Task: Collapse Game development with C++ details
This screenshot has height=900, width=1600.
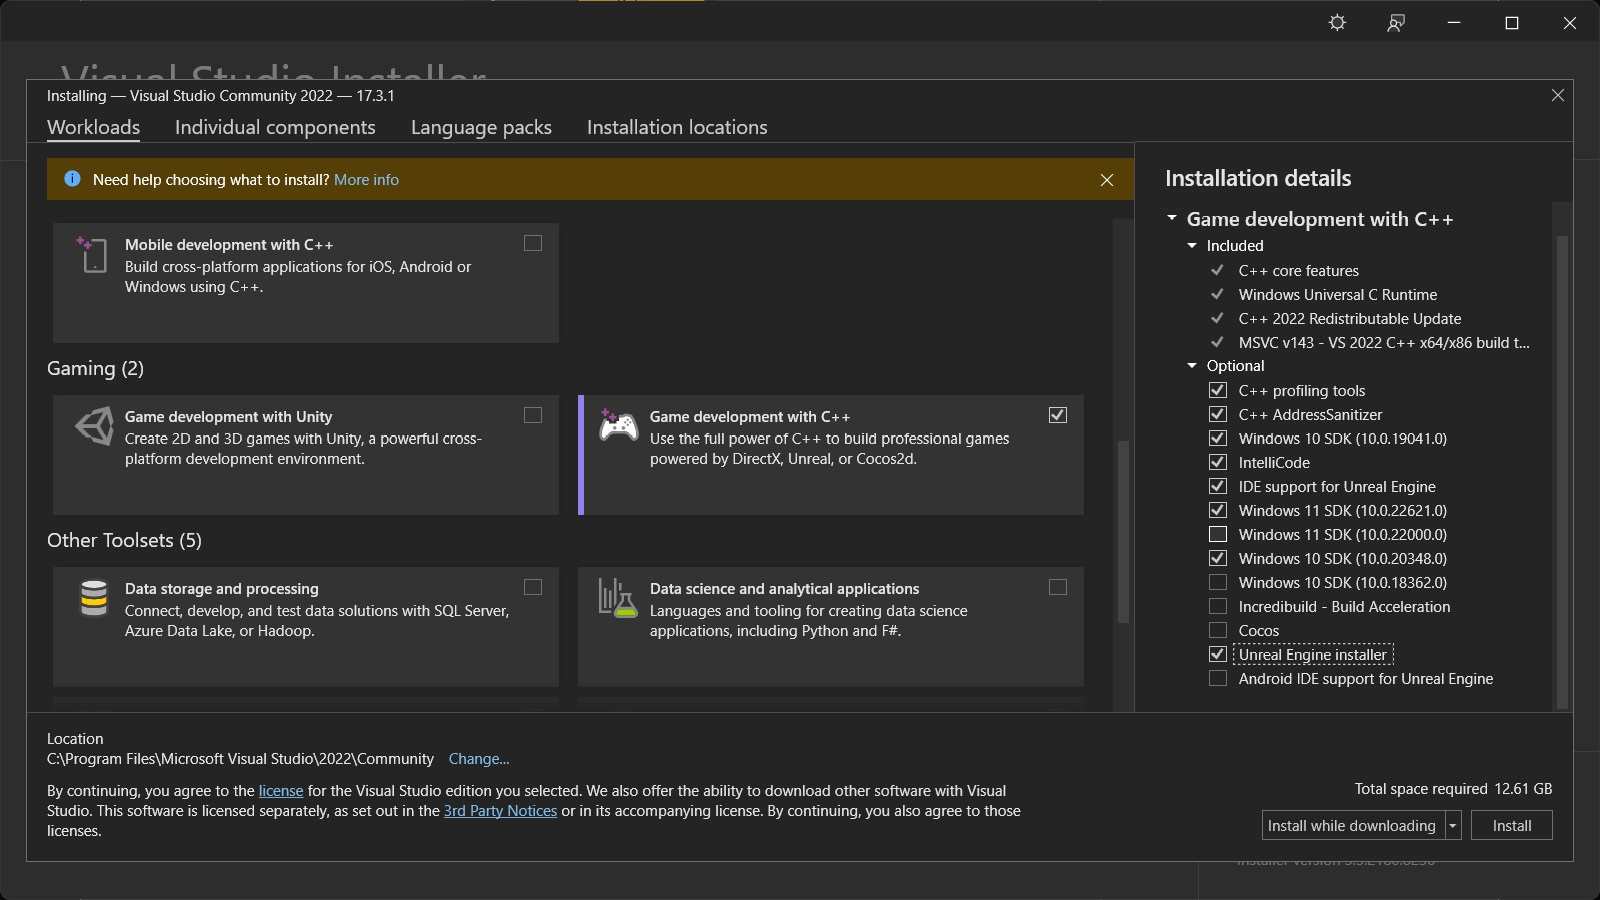Action: 1172,218
